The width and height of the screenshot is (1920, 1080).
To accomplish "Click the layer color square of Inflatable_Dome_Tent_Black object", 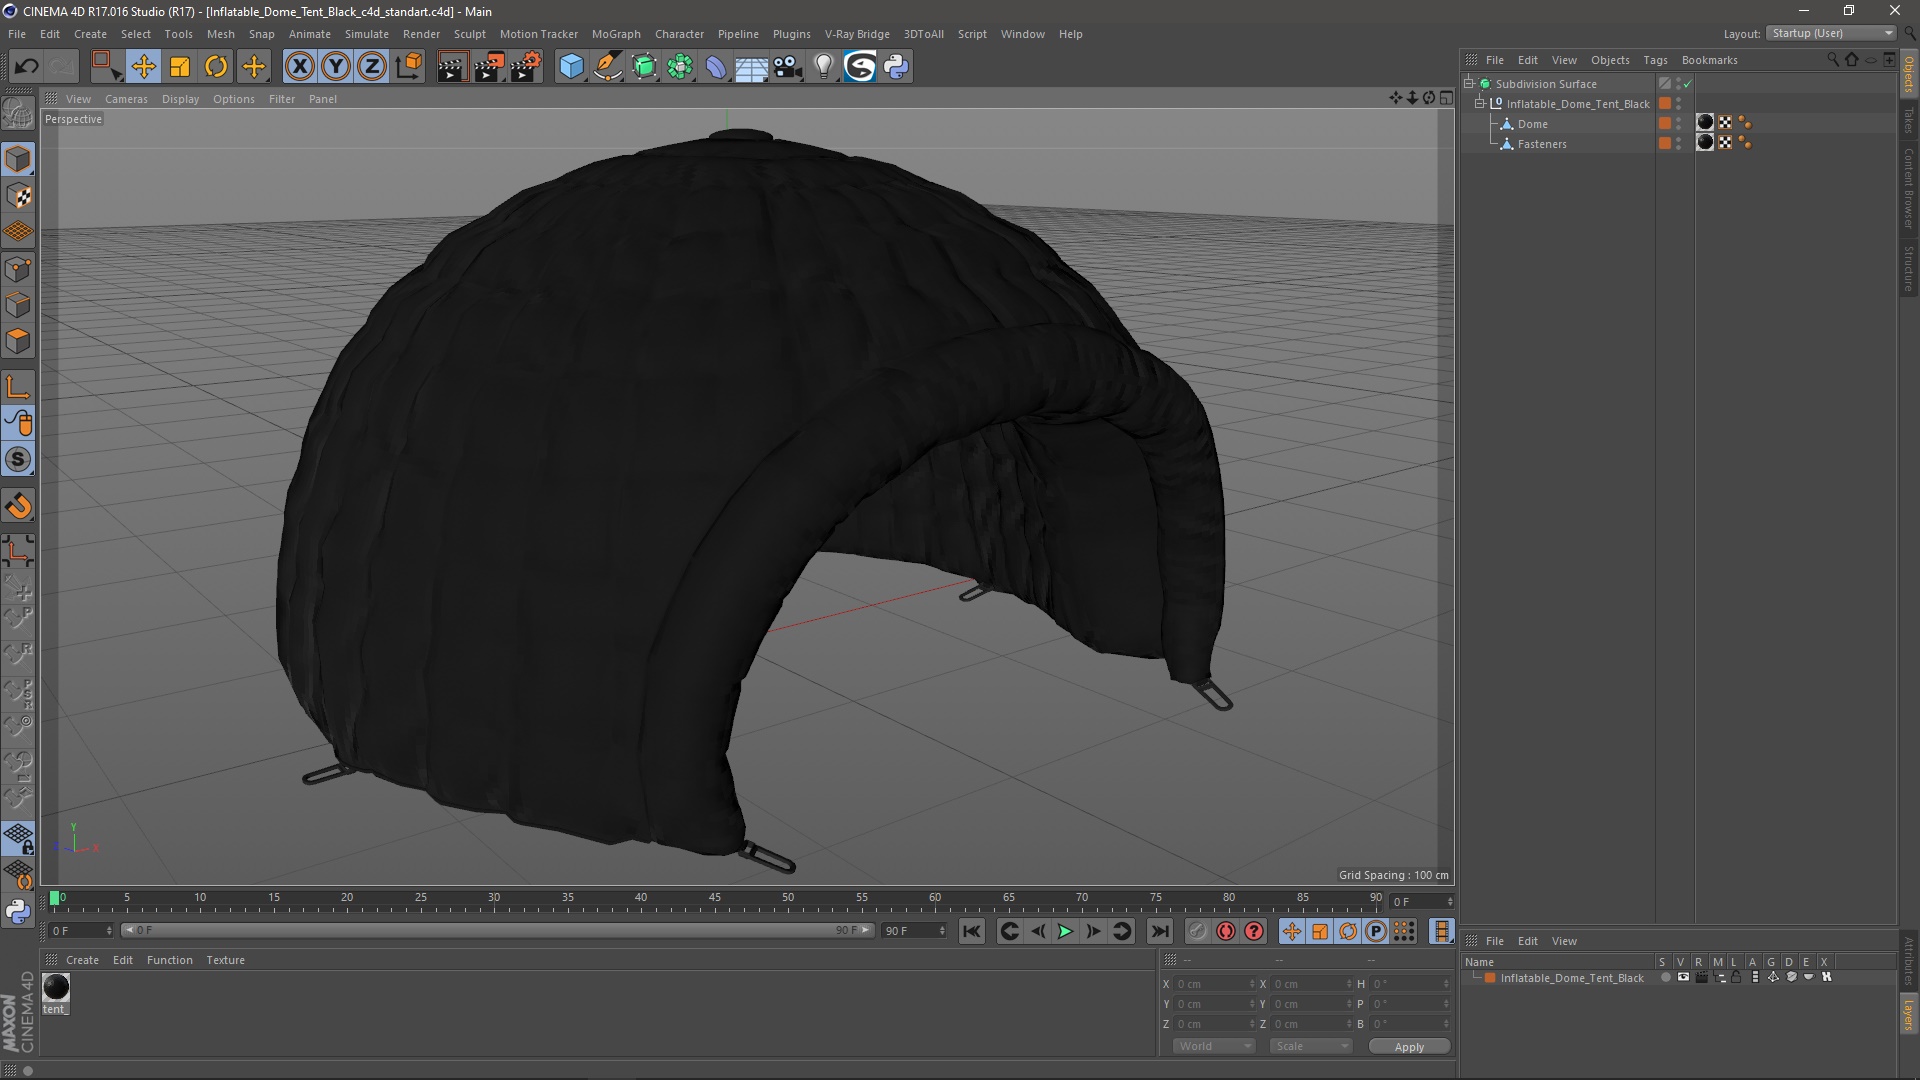I will [x=1665, y=104].
